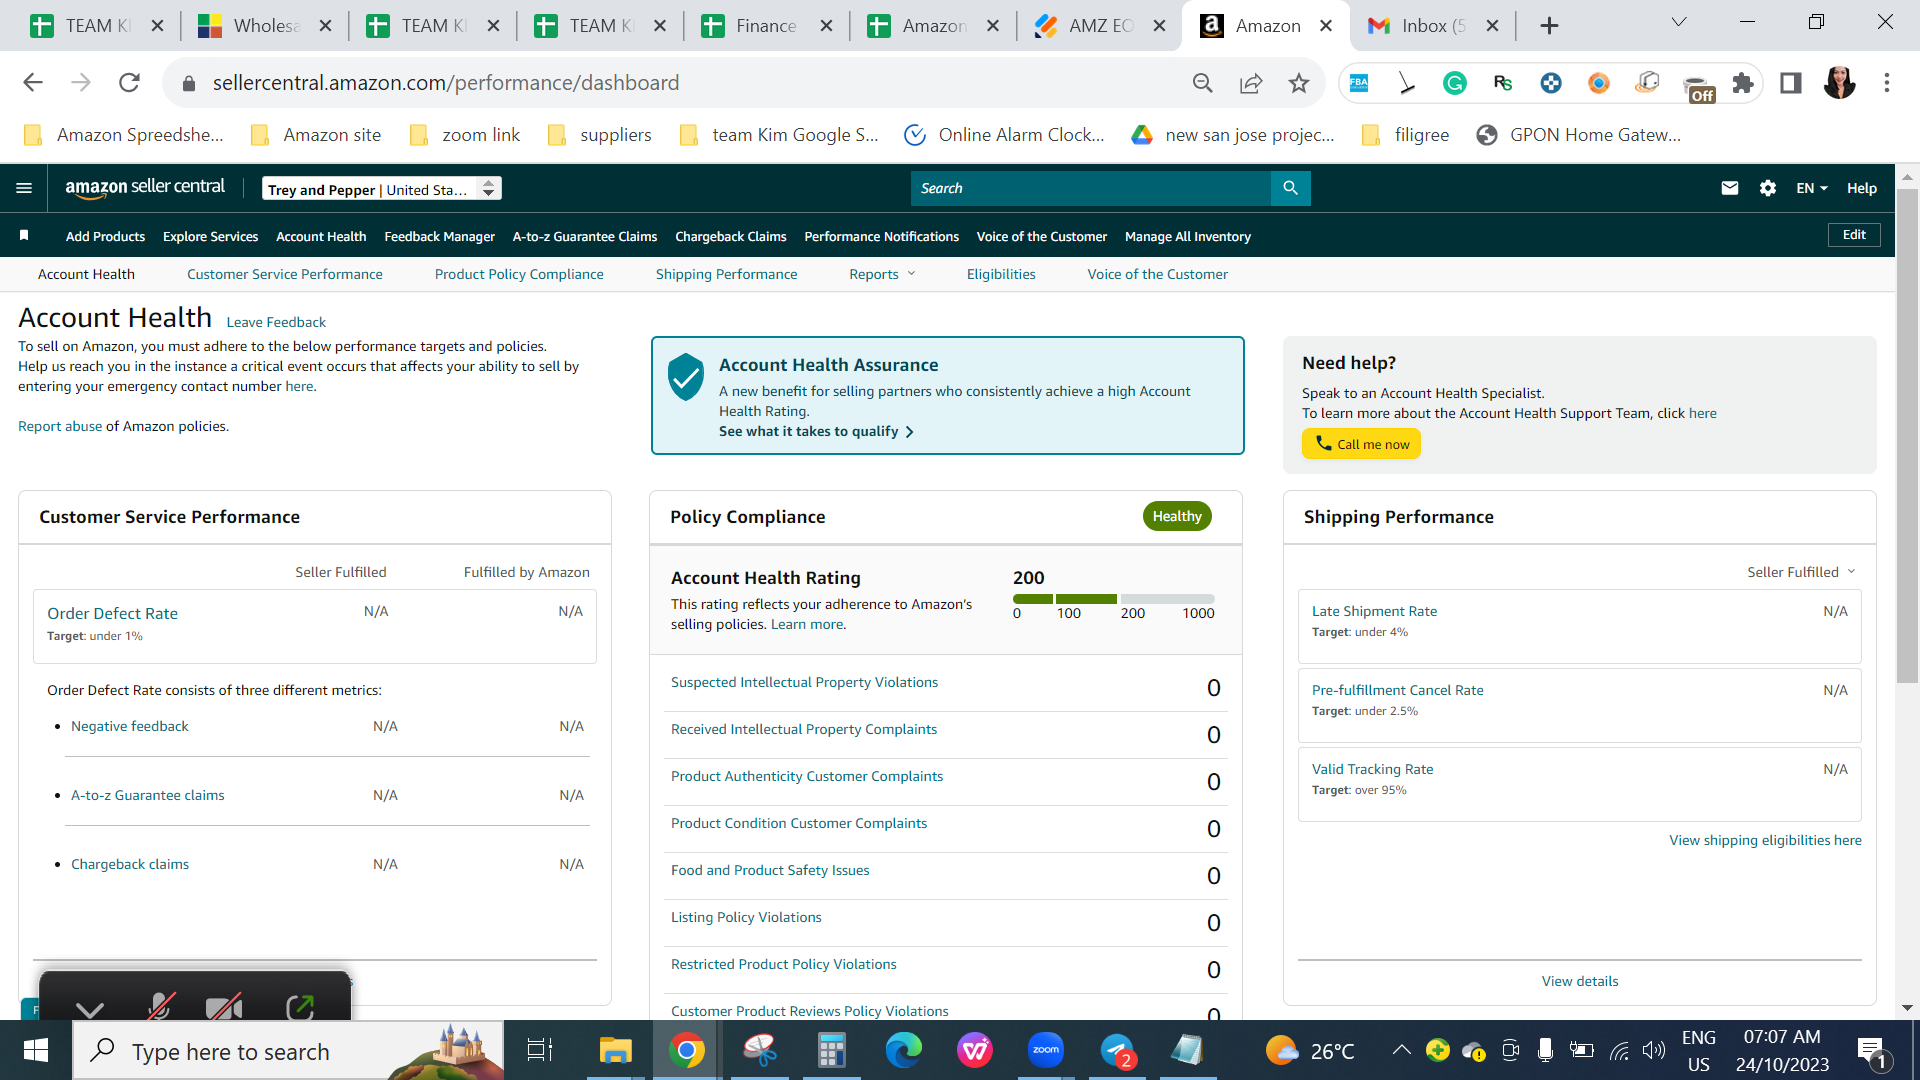1920x1080 pixels.
Task: Open Chrome from the Windows taskbar
Action: point(687,1051)
